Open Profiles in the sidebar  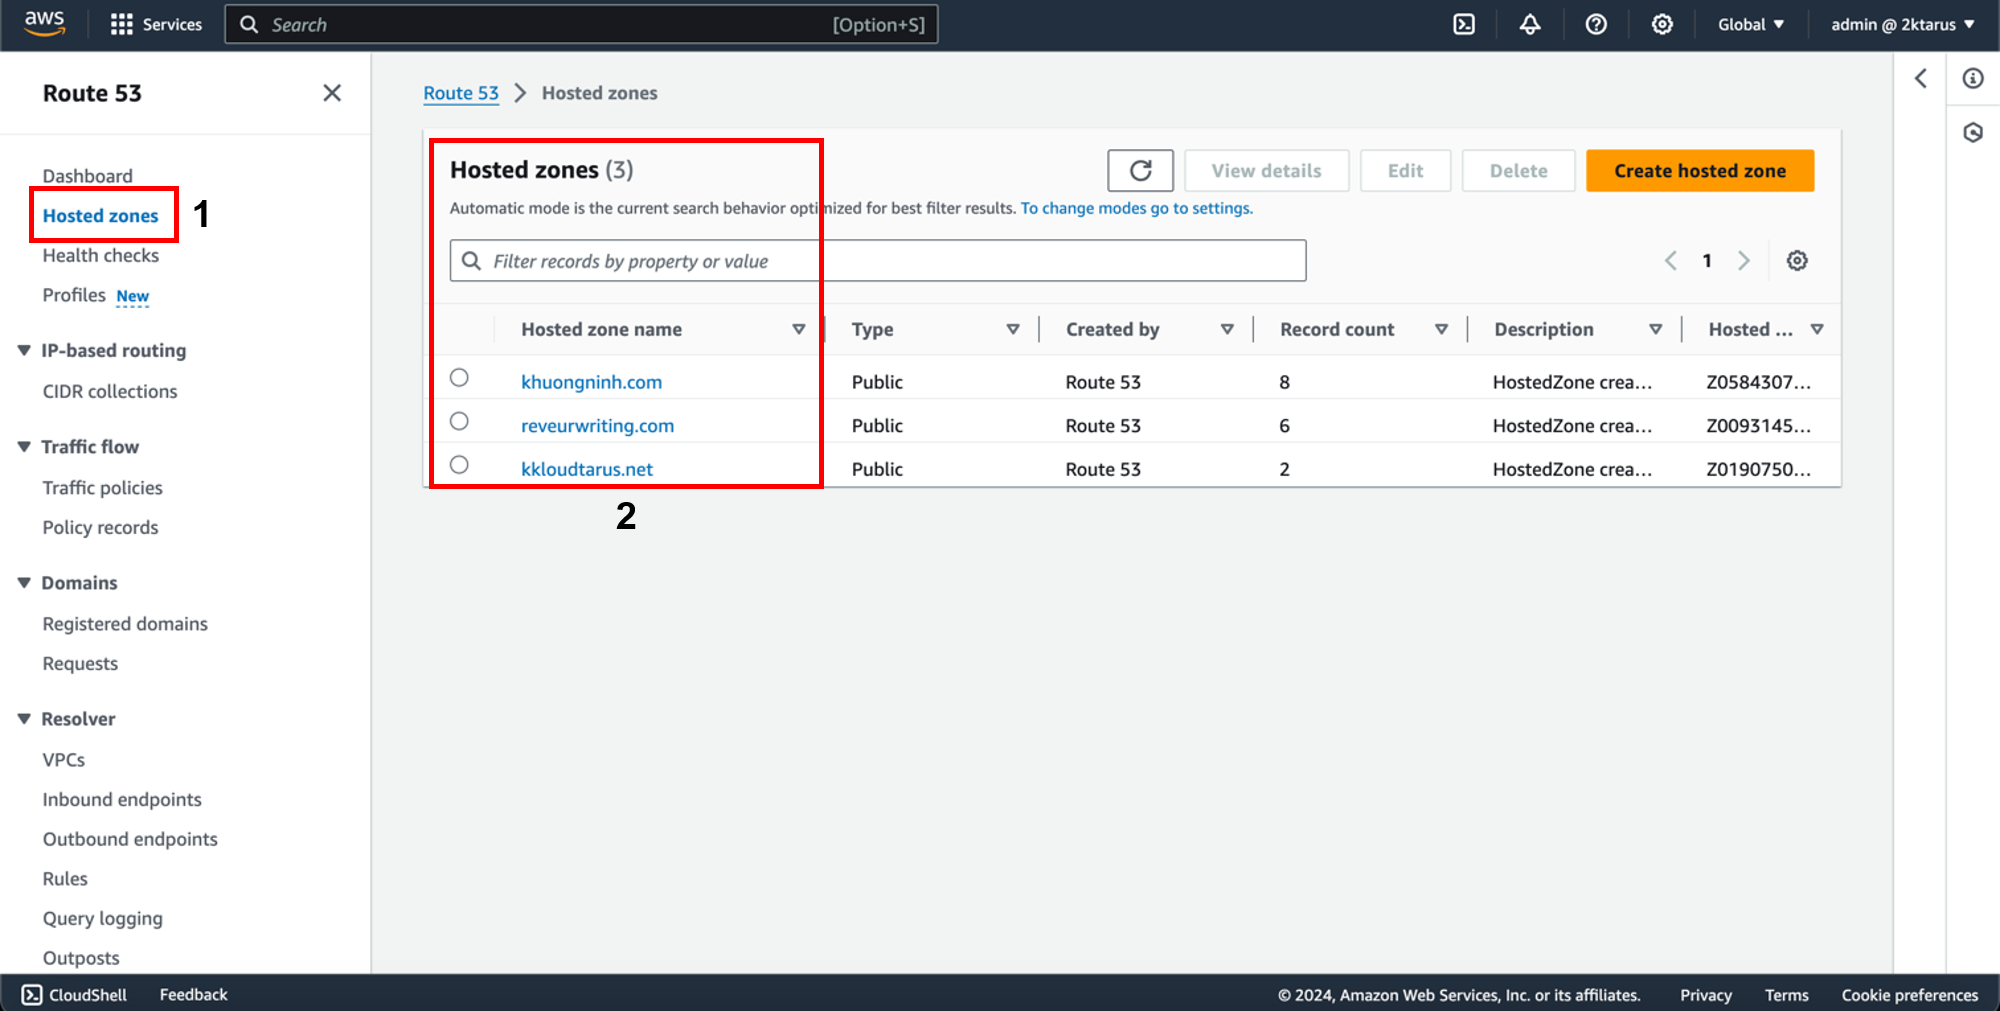click(74, 295)
